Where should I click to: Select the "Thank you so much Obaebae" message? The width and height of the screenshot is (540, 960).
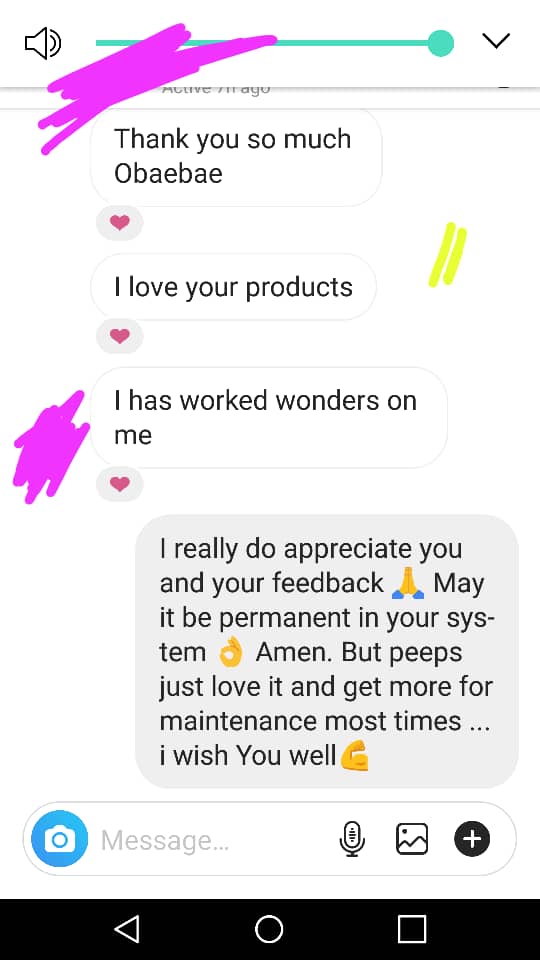click(x=236, y=157)
